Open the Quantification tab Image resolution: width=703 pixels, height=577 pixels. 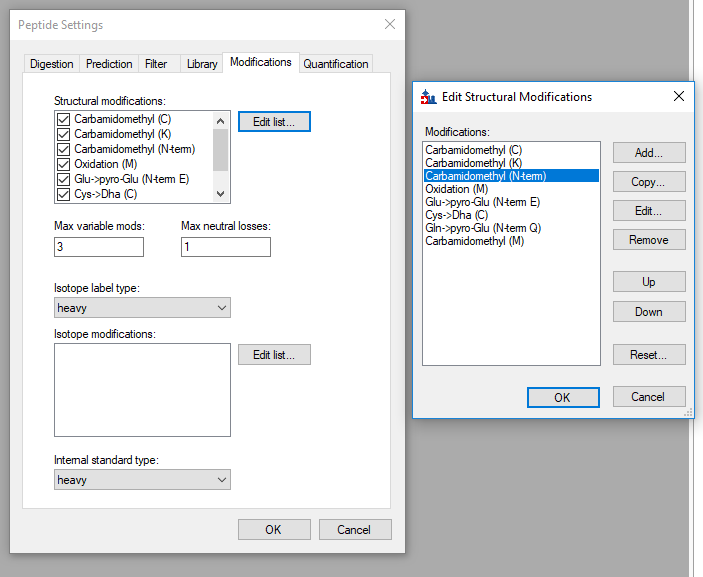(x=335, y=64)
